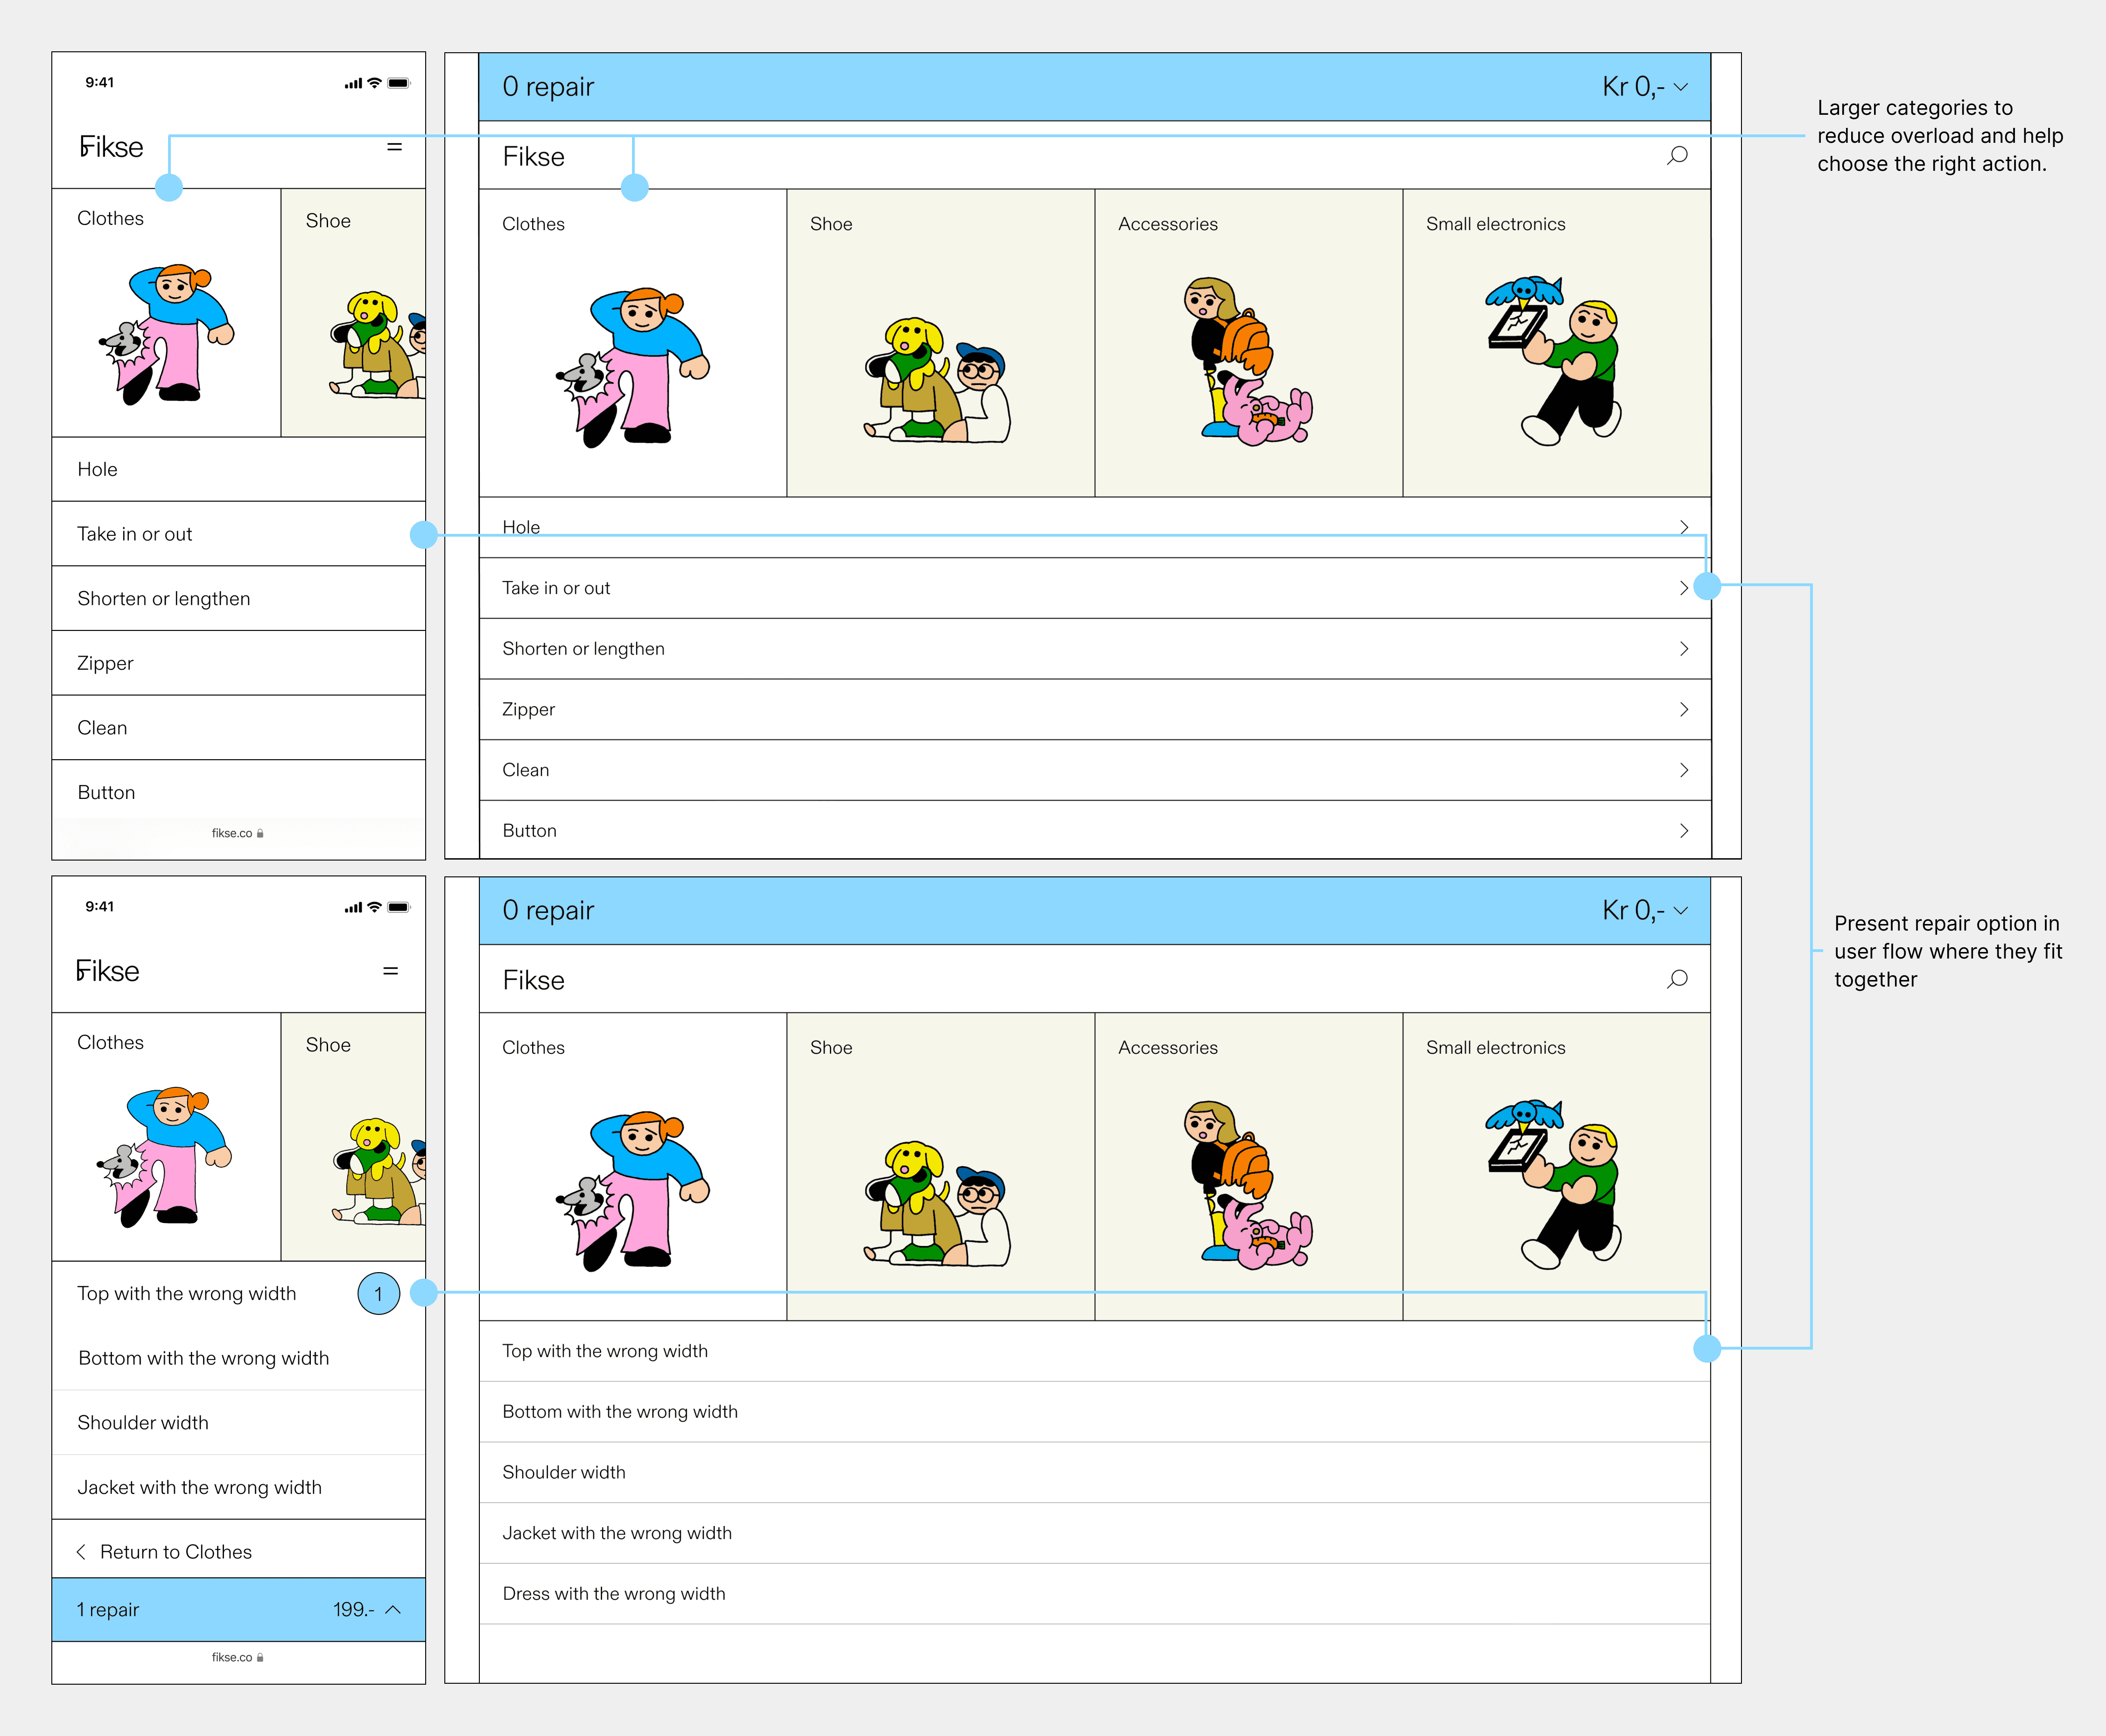This screenshot has width=2106, height=1736.
Task: Expand Kr 0,- cart dropdown in bottom desktop bar
Action: 1681,911
